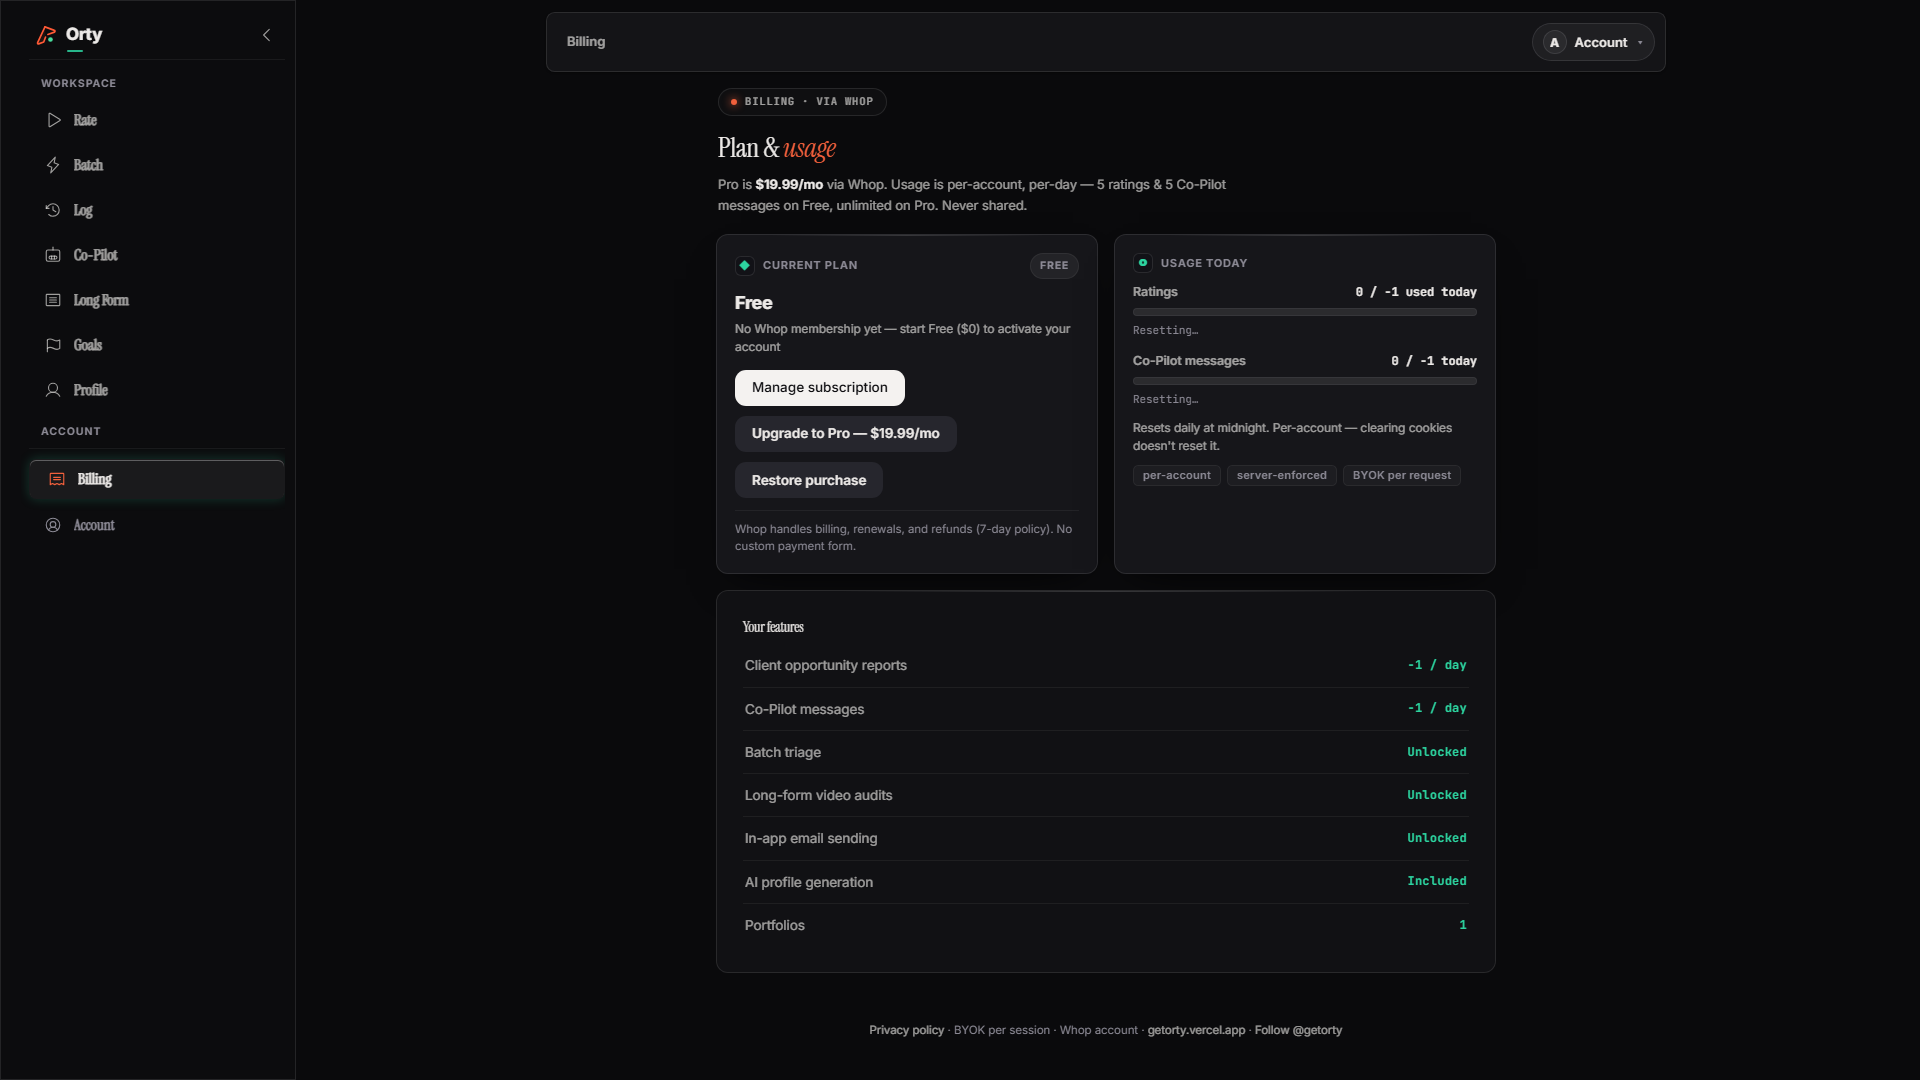Click the Orty logo icon

(x=46, y=35)
